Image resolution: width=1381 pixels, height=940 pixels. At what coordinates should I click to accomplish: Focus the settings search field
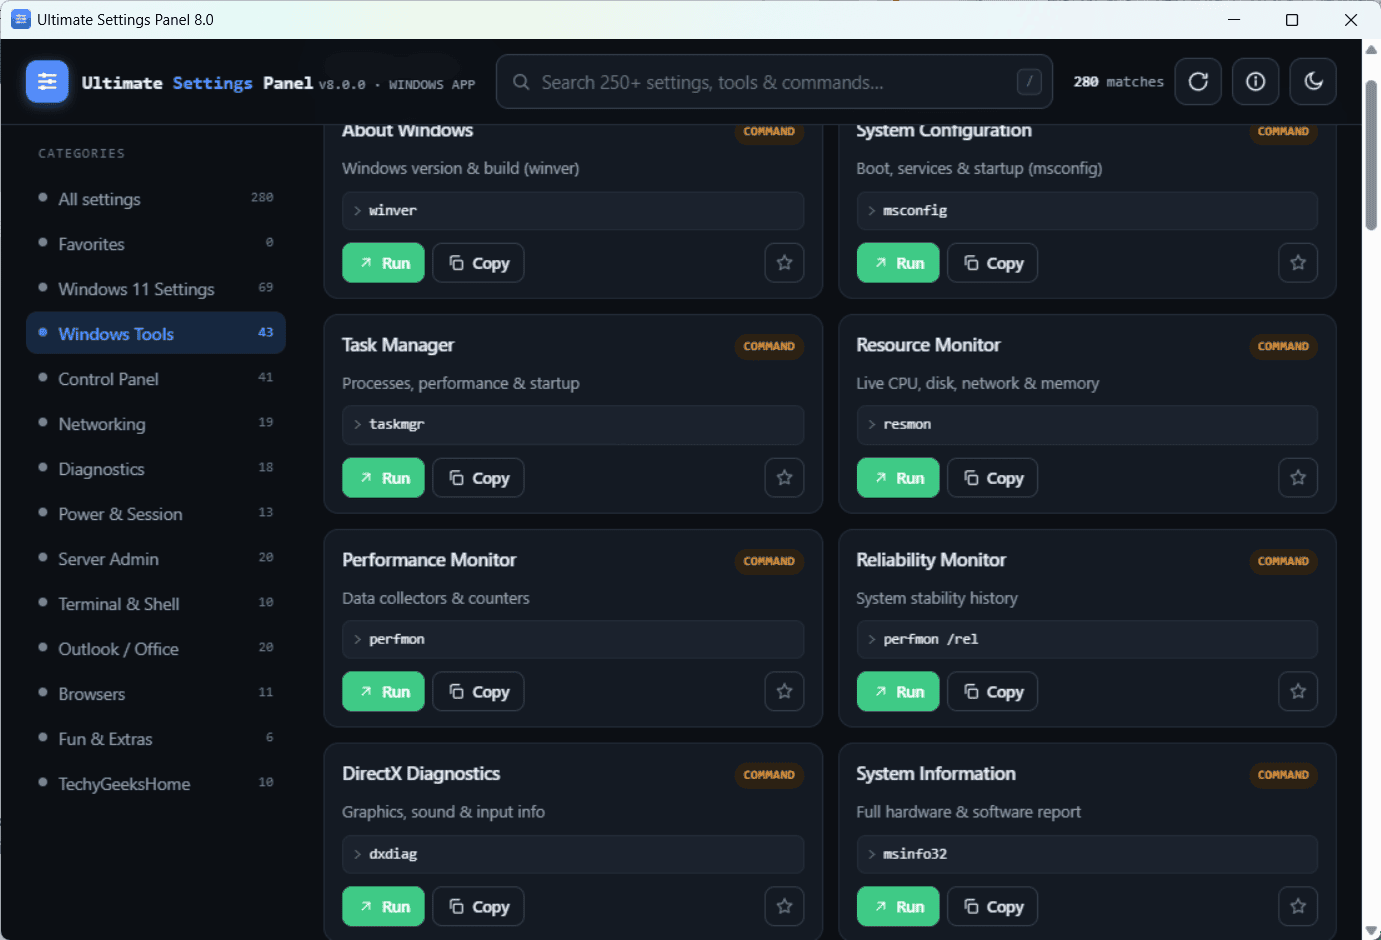pos(774,82)
